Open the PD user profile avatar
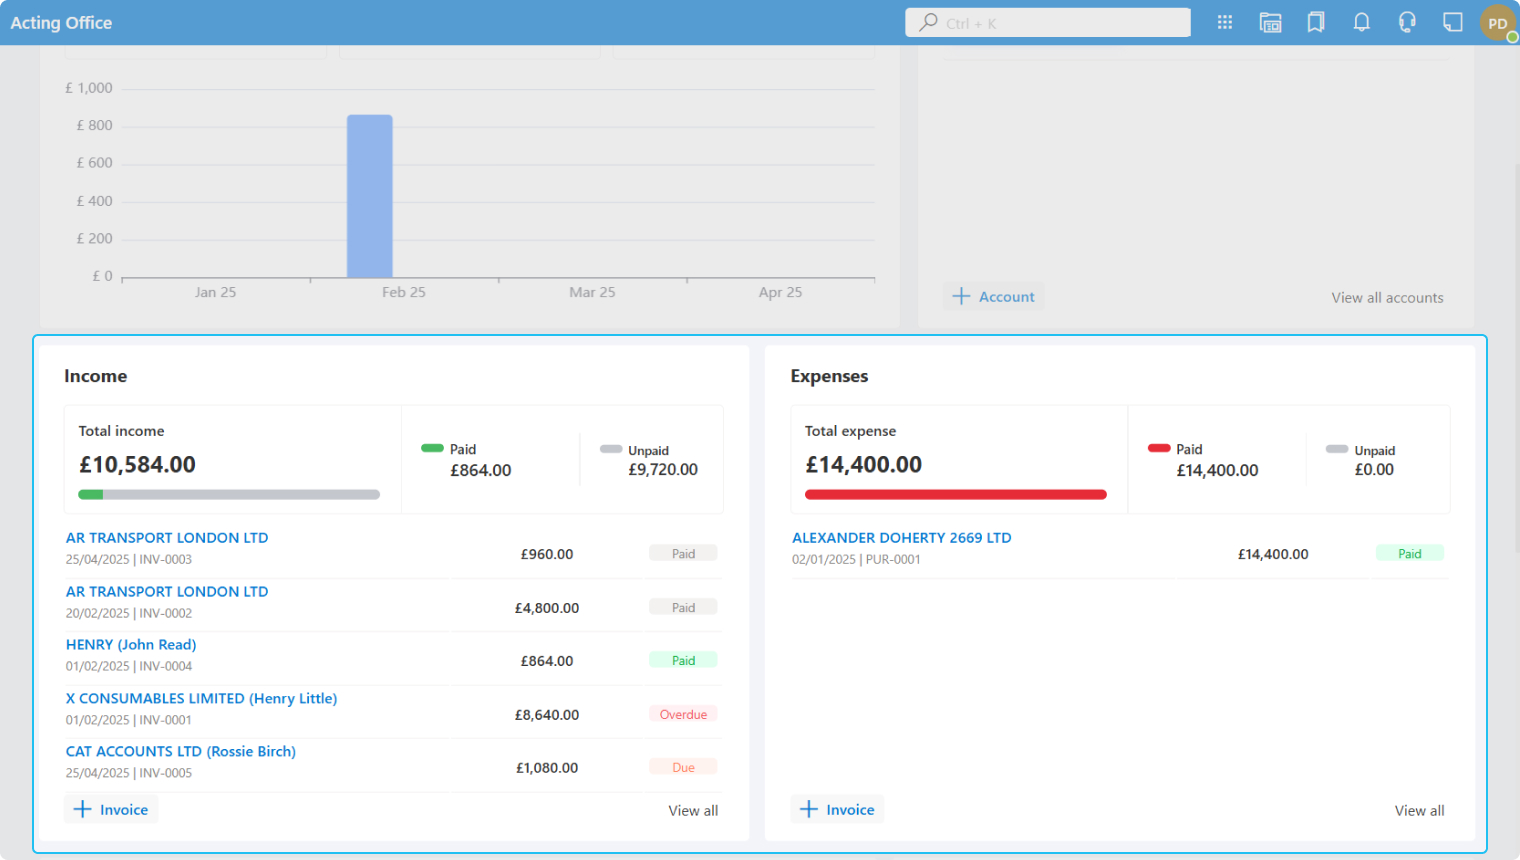The height and width of the screenshot is (860, 1520). [1497, 23]
